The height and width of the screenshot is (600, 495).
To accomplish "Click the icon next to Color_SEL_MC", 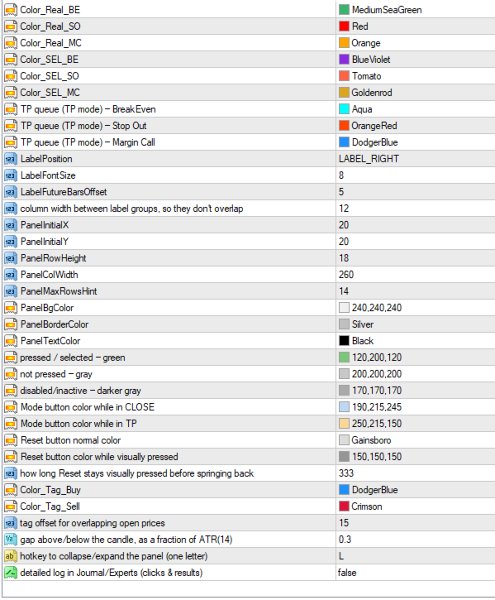I will 11,93.
